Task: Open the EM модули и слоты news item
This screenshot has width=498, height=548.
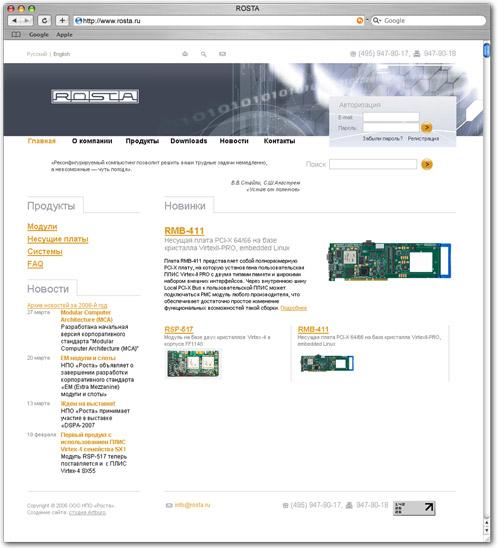Action: click(88, 358)
